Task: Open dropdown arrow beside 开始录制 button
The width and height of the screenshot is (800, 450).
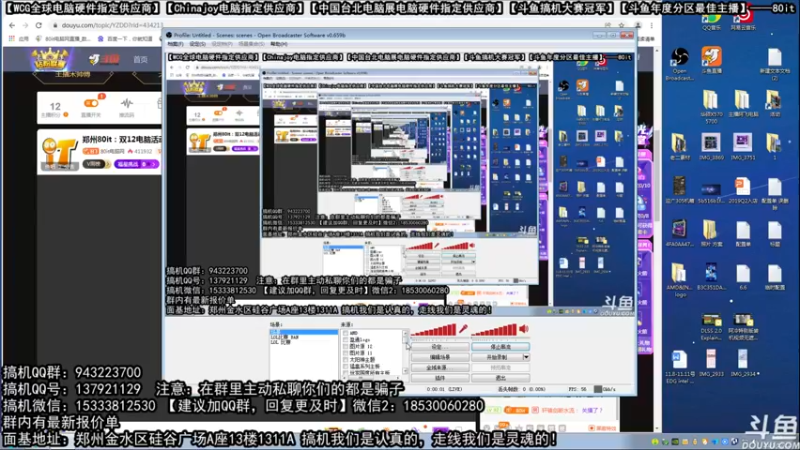Action: [526, 357]
